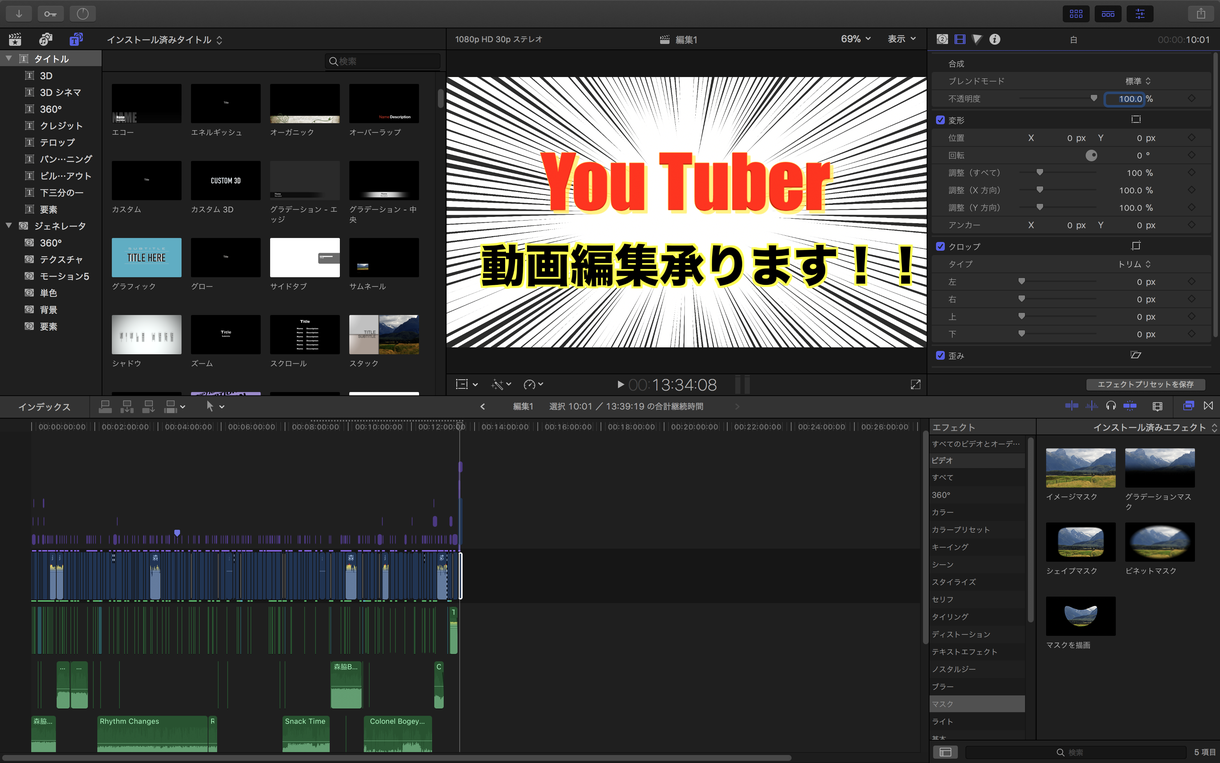Collapse the ジェネレータ category tree
This screenshot has width=1220, height=763.
point(9,226)
